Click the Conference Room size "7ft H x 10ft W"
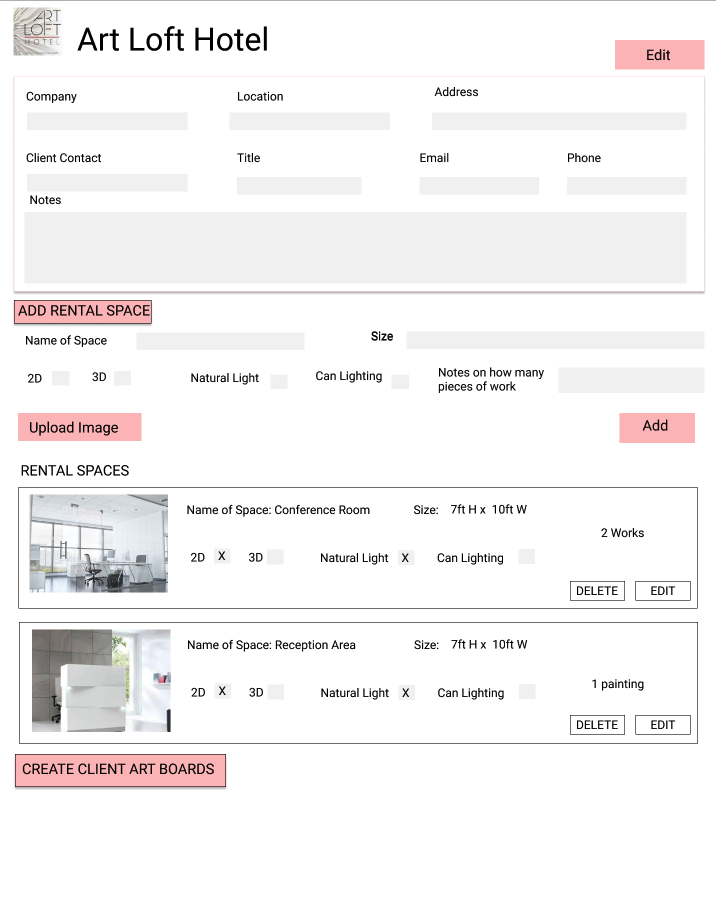 tap(489, 510)
